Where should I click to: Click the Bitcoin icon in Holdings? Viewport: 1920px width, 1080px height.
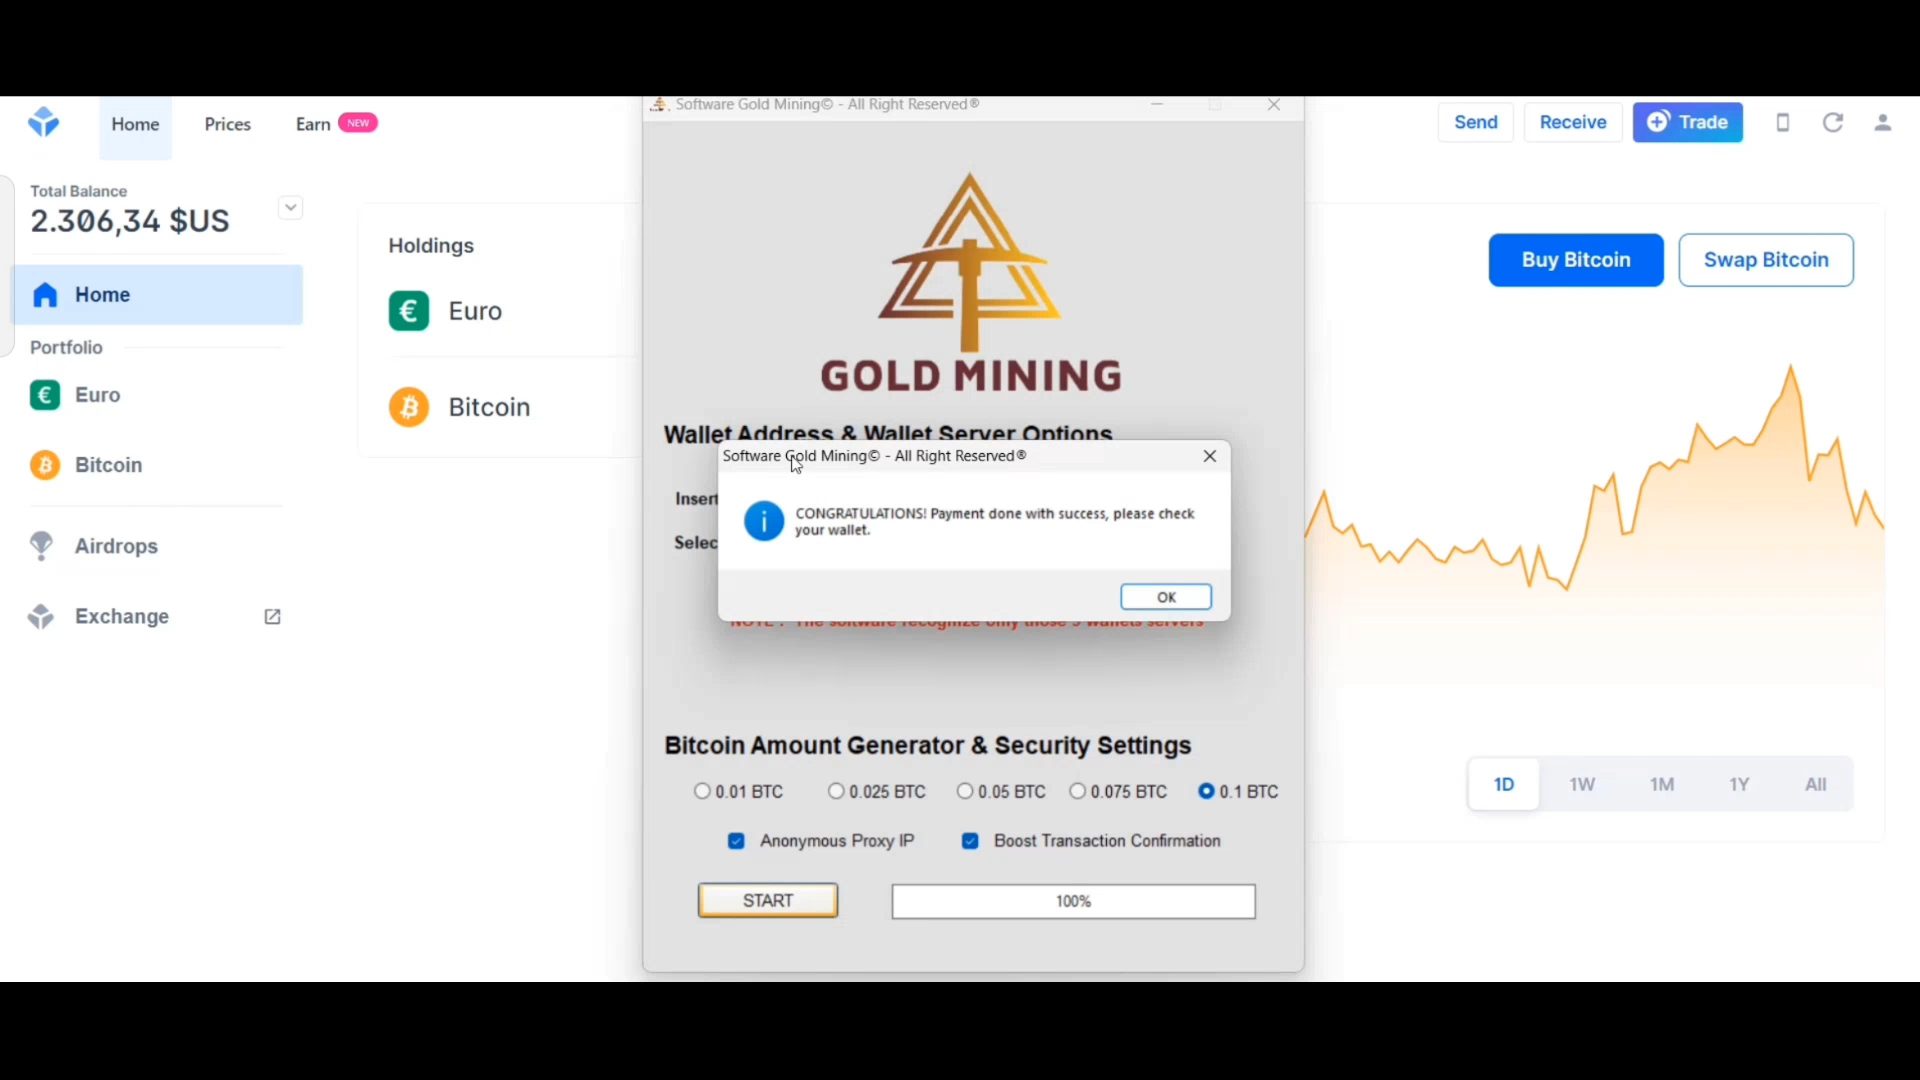tap(409, 407)
